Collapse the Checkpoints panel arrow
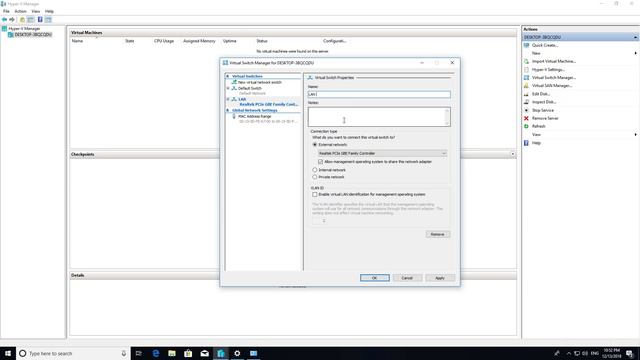The image size is (640, 360). [513, 154]
